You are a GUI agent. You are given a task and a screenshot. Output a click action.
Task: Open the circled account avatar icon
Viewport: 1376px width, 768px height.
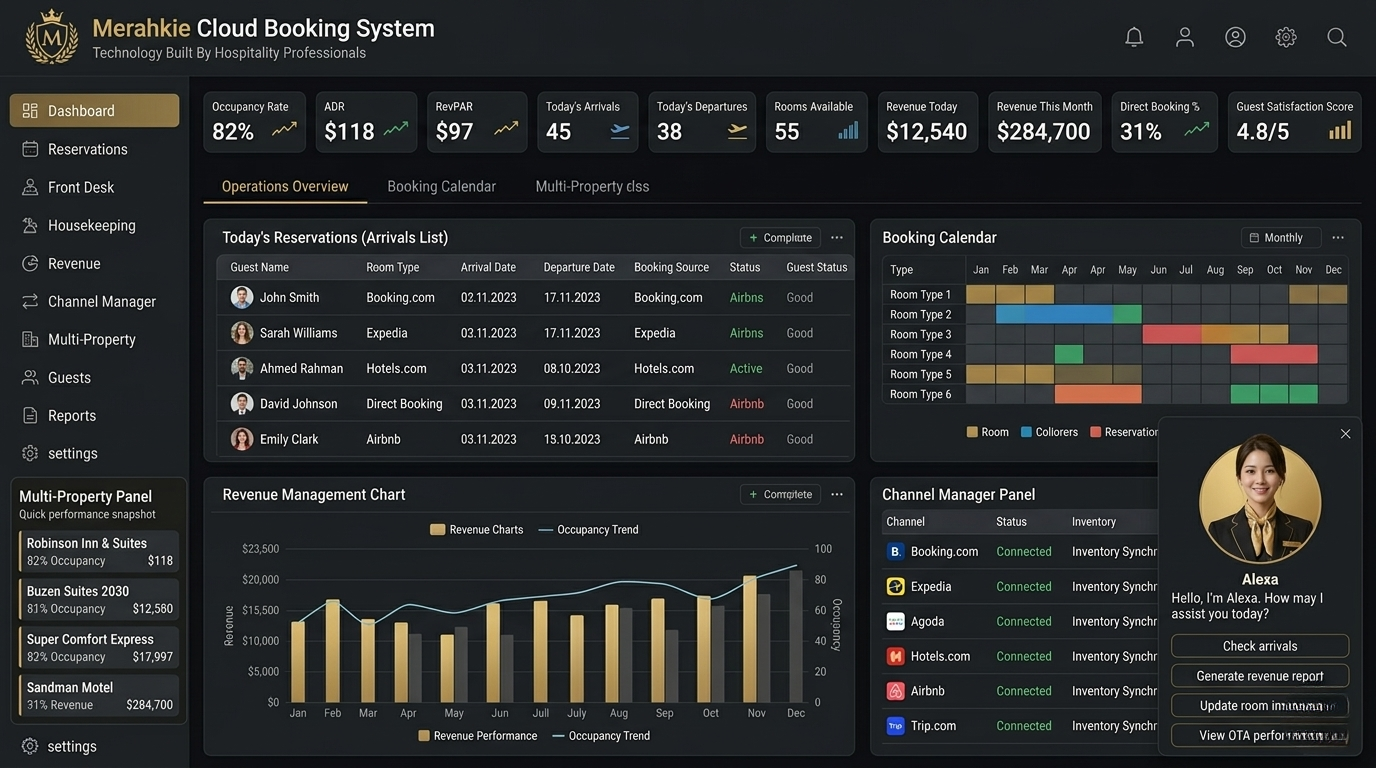pos(1236,37)
